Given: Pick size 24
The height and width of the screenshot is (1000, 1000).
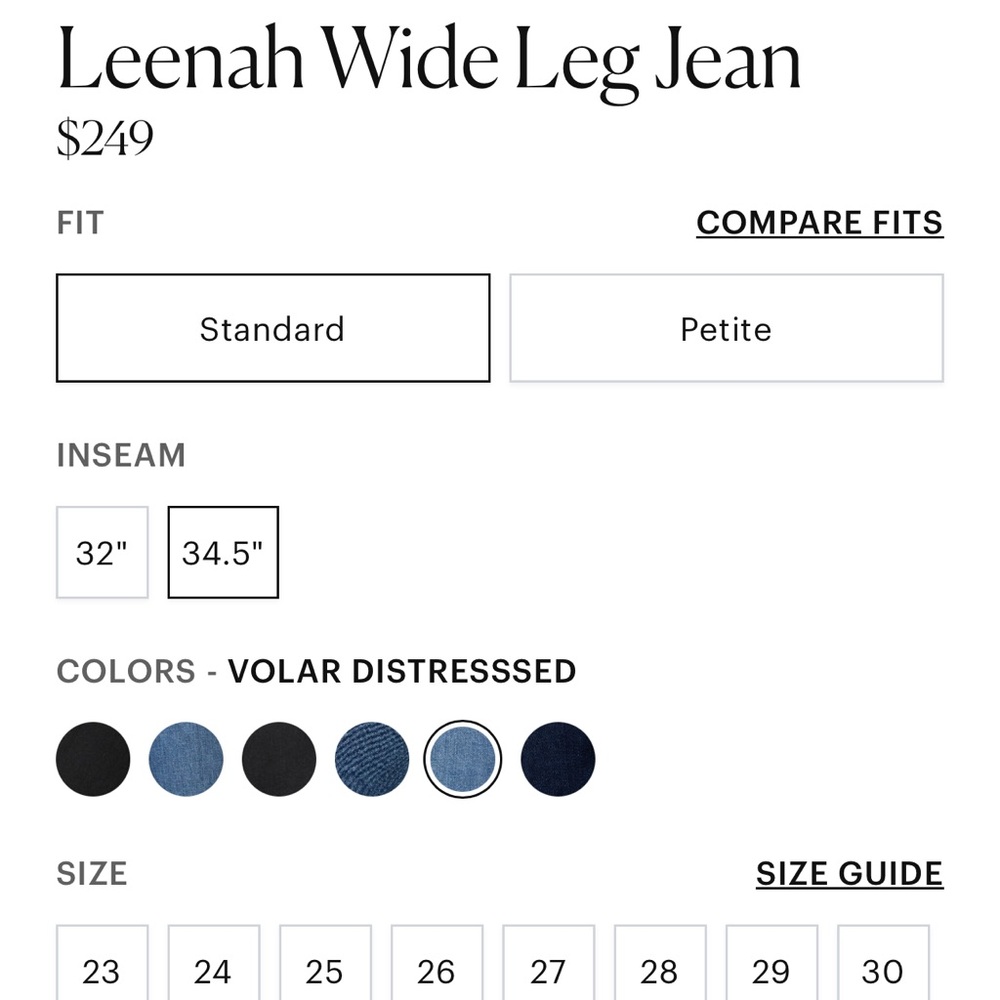Looking at the screenshot, I should (x=214, y=971).
